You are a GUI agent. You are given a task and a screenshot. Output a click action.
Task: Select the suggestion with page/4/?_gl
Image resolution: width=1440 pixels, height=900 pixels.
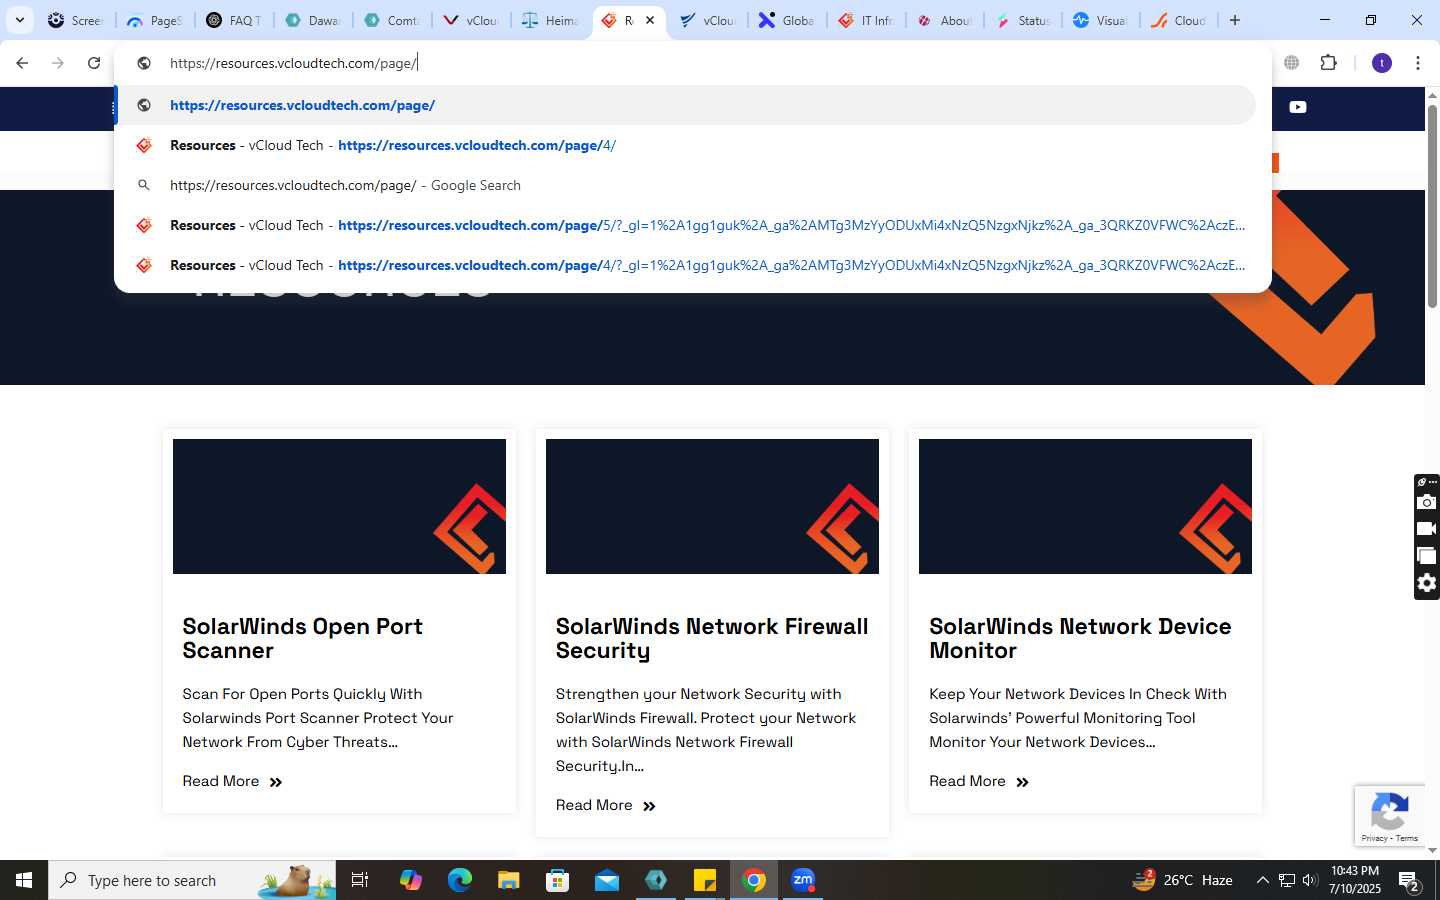[x=686, y=265]
